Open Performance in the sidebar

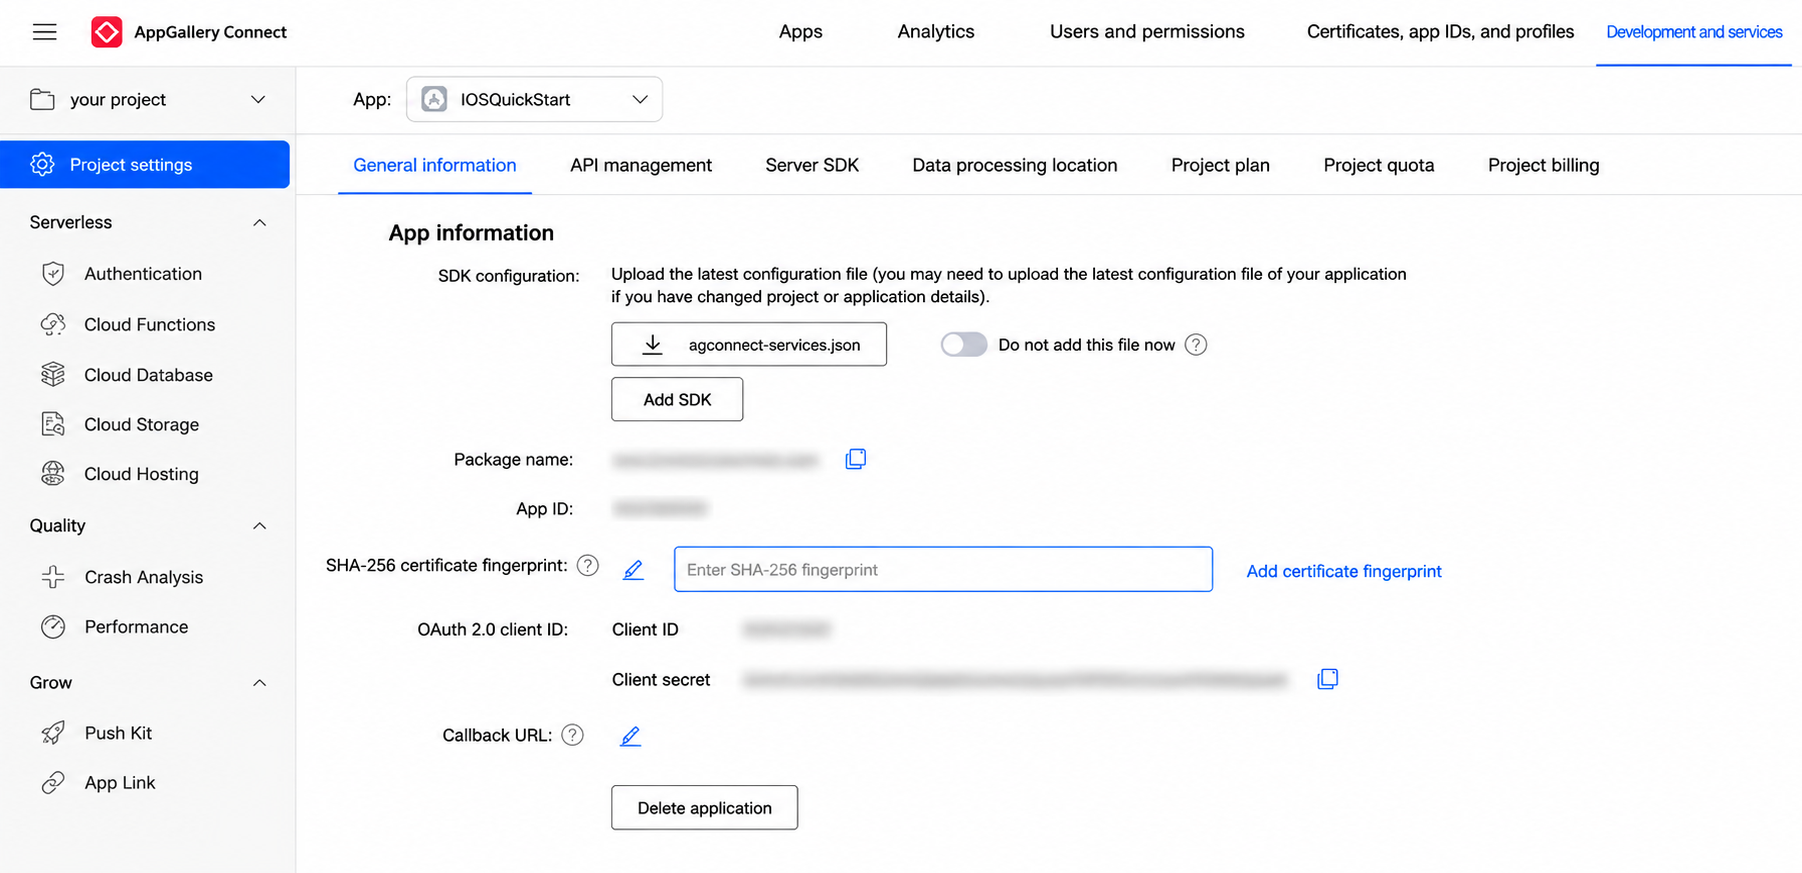[136, 626]
